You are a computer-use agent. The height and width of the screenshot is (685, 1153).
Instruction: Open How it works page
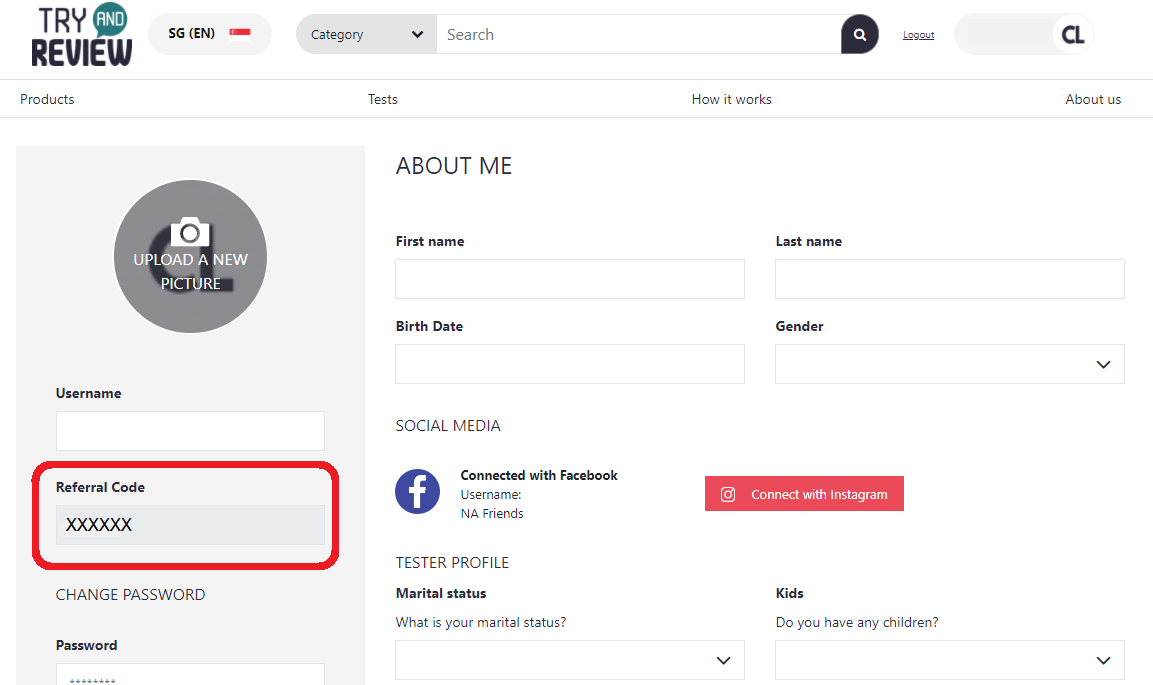pos(731,99)
